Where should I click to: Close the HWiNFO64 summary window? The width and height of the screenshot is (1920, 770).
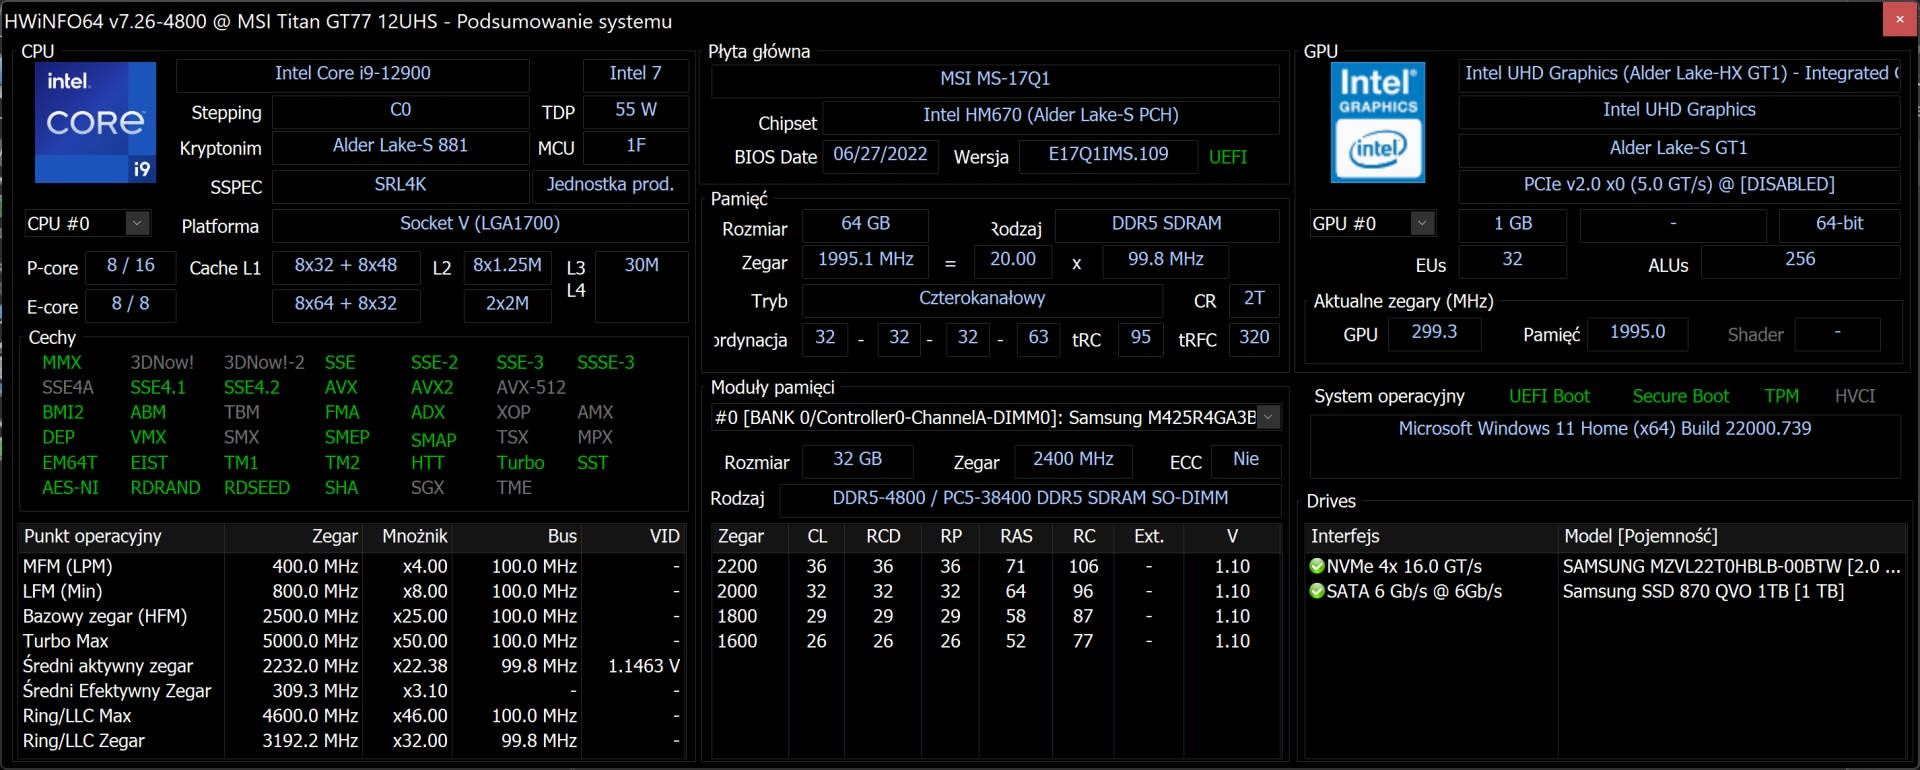coord(1899,19)
